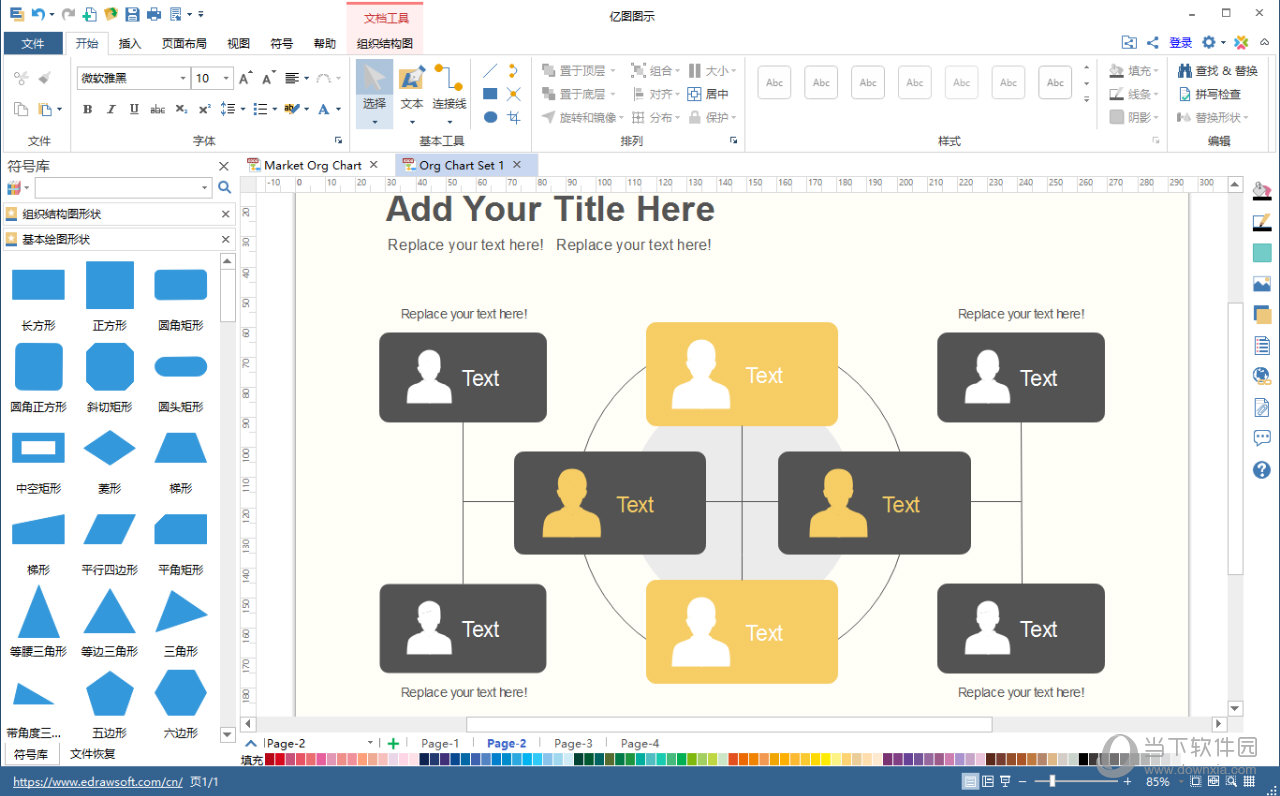Click the Print icon in quick access toolbar
The image size is (1280, 796).
point(153,14)
